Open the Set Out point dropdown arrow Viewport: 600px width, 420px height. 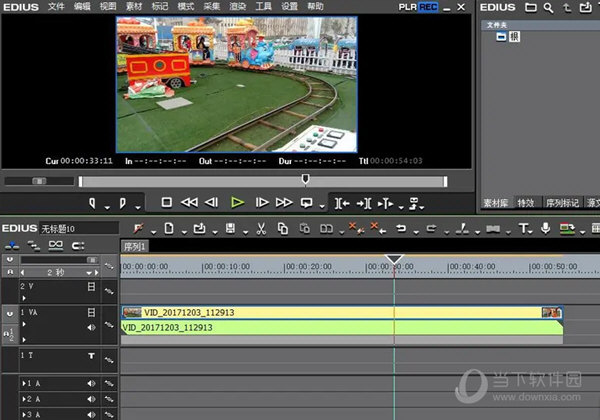138,208
